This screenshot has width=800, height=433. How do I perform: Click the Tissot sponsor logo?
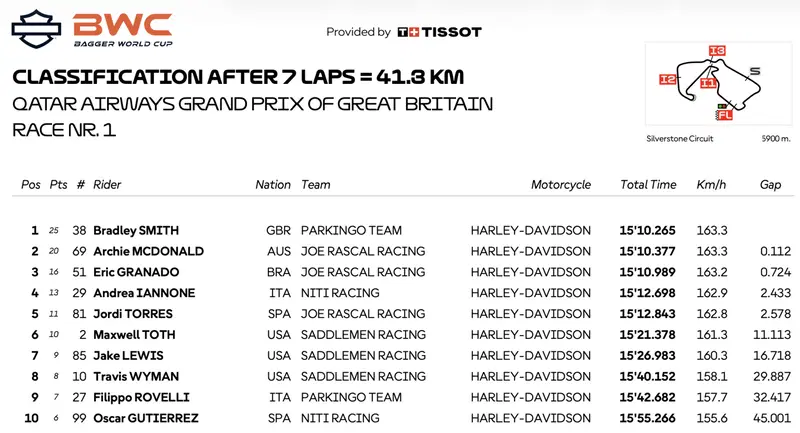[439, 32]
